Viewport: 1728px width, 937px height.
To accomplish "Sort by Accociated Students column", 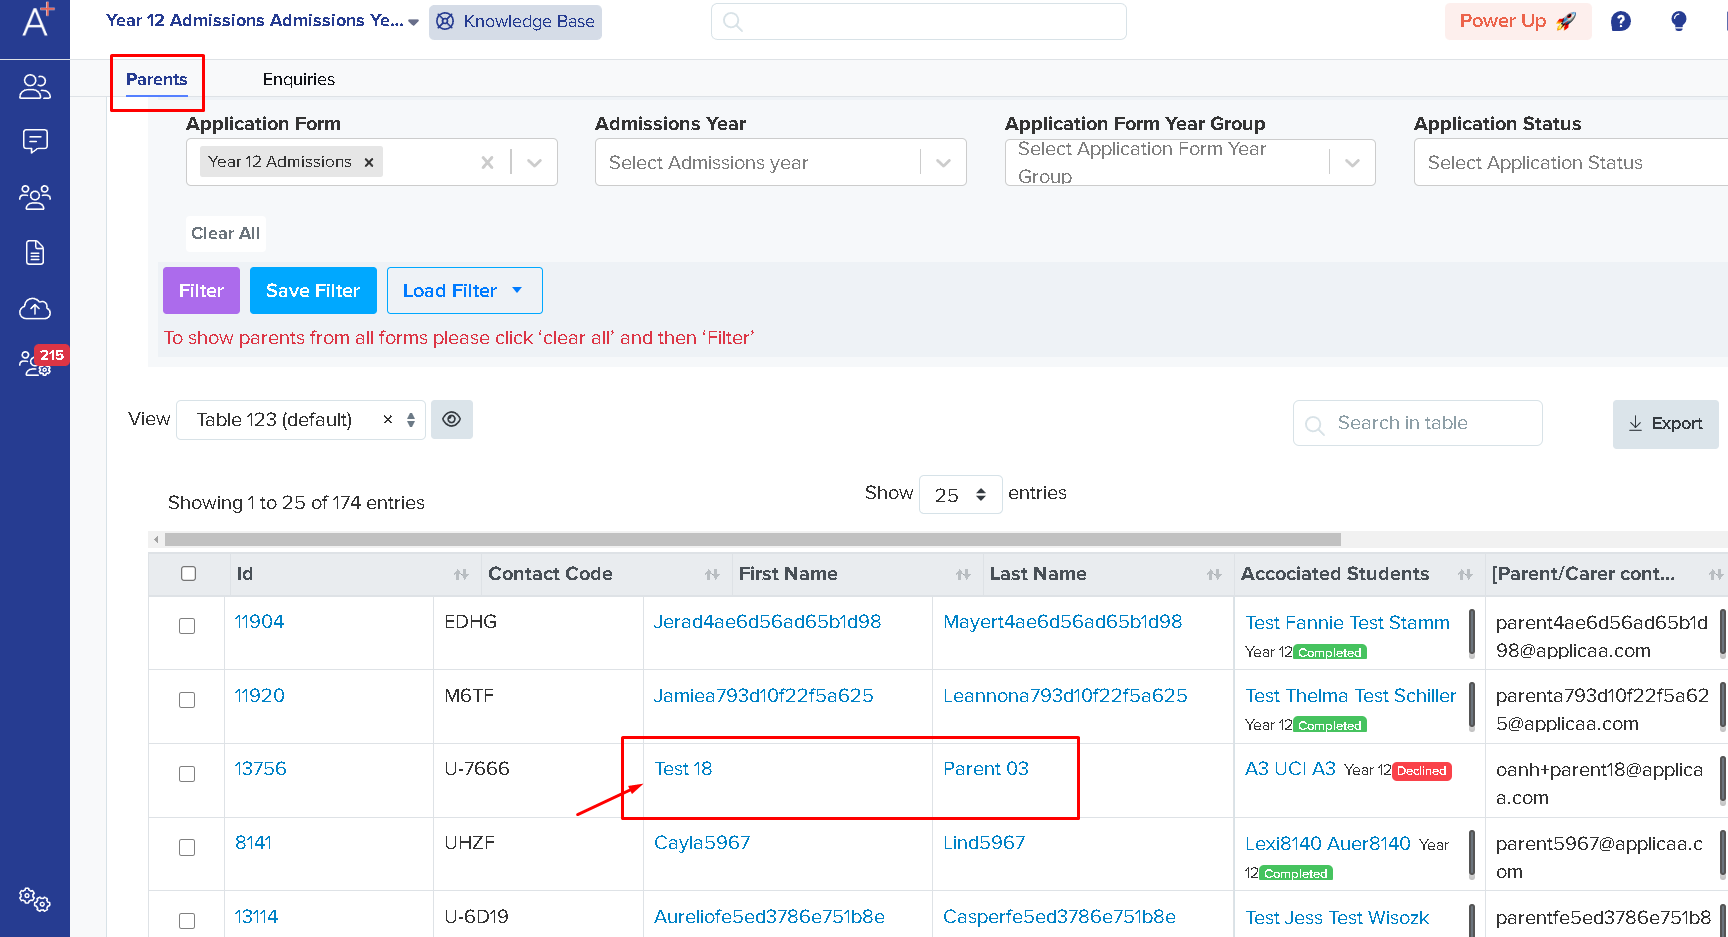I will 1465,574.
